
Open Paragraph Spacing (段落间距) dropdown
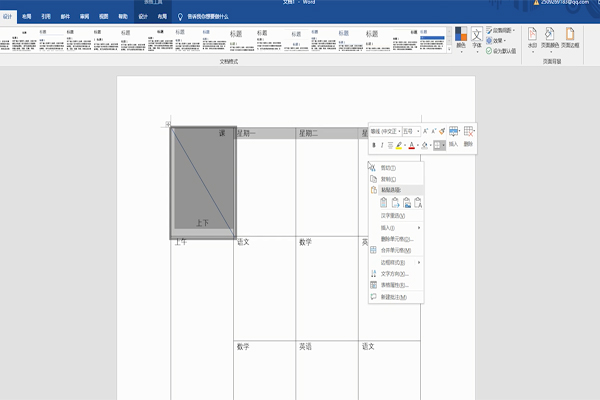coord(501,30)
